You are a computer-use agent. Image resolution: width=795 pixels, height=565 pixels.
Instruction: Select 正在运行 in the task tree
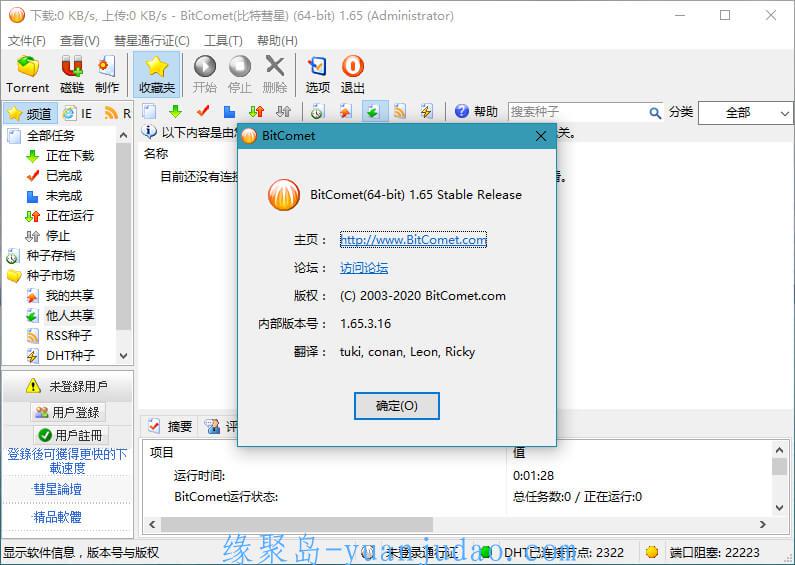tap(60, 216)
